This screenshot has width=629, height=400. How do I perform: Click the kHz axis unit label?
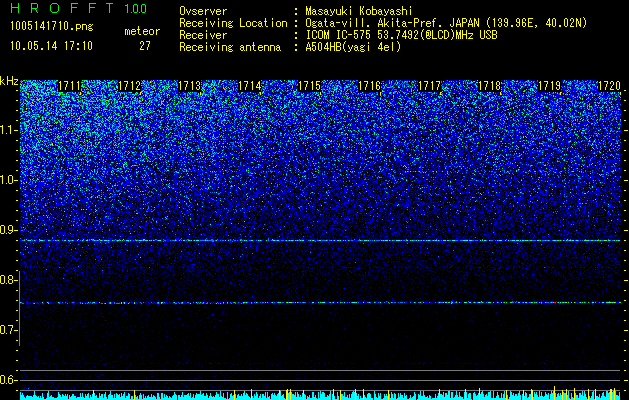(x=9, y=81)
